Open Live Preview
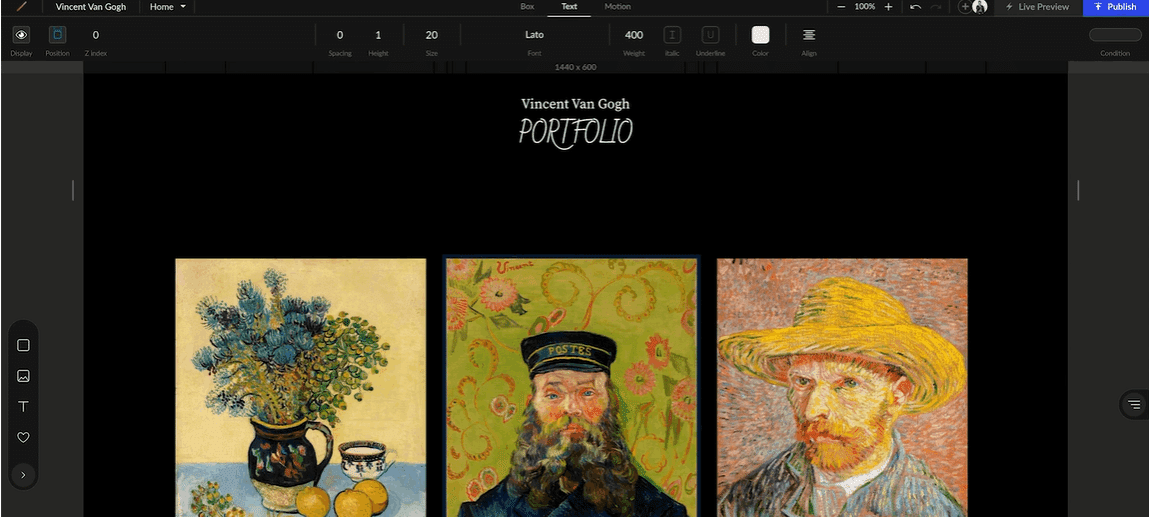 point(1037,7)
